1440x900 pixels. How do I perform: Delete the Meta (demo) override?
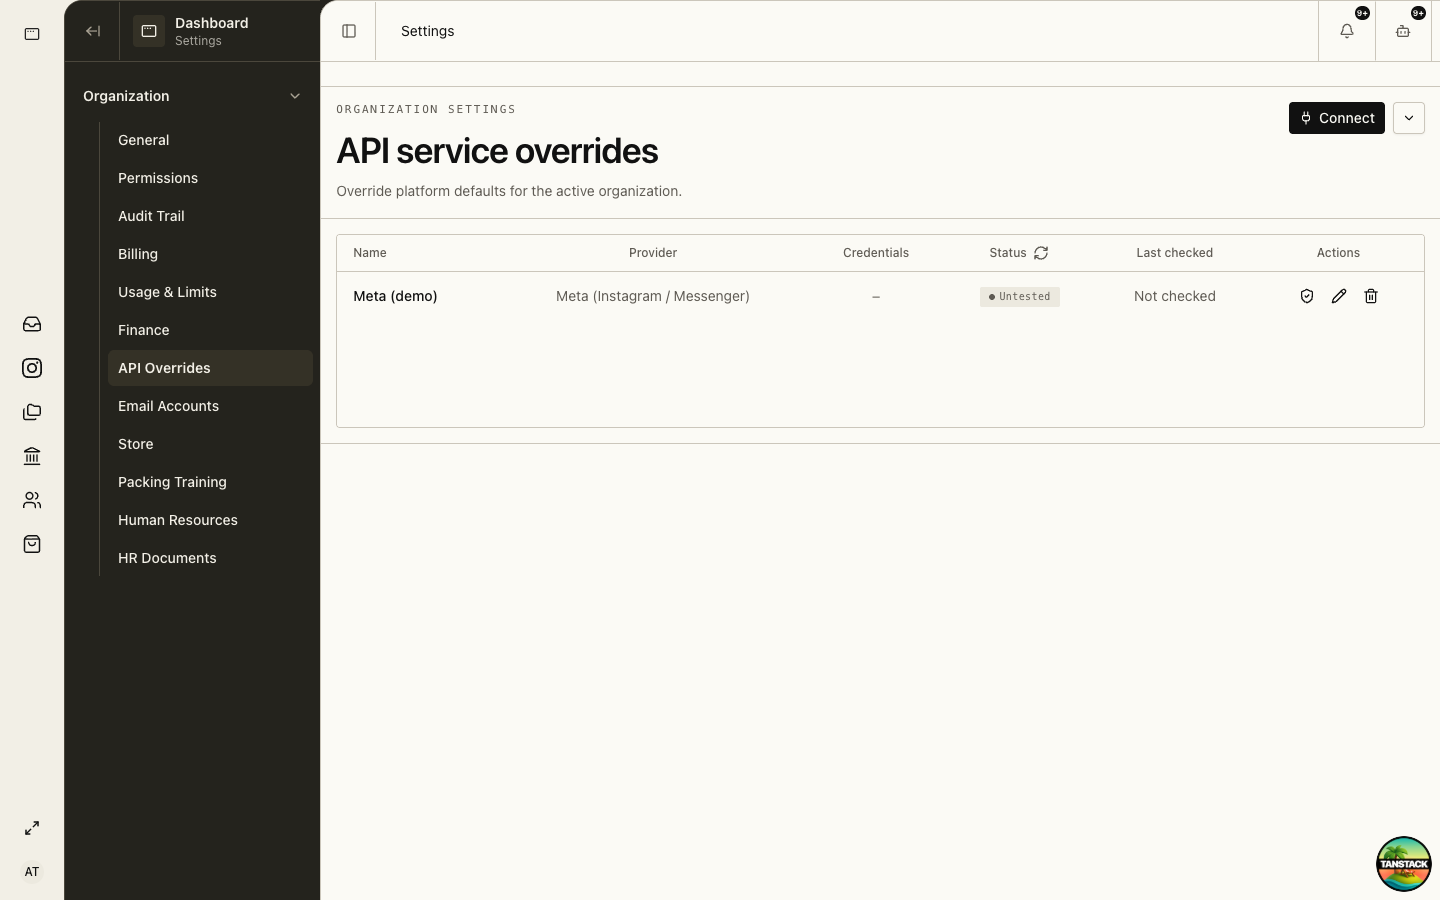[x=1371, y=296]
